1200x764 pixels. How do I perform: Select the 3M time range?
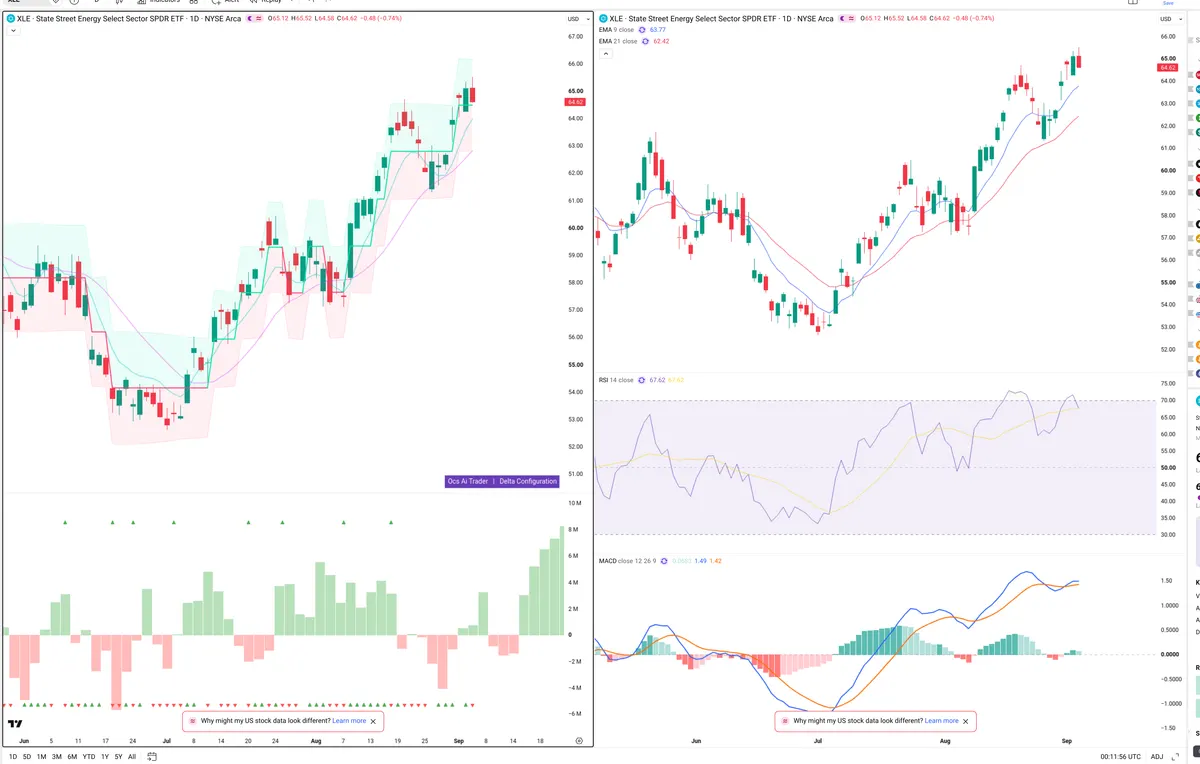click(57, 756)
